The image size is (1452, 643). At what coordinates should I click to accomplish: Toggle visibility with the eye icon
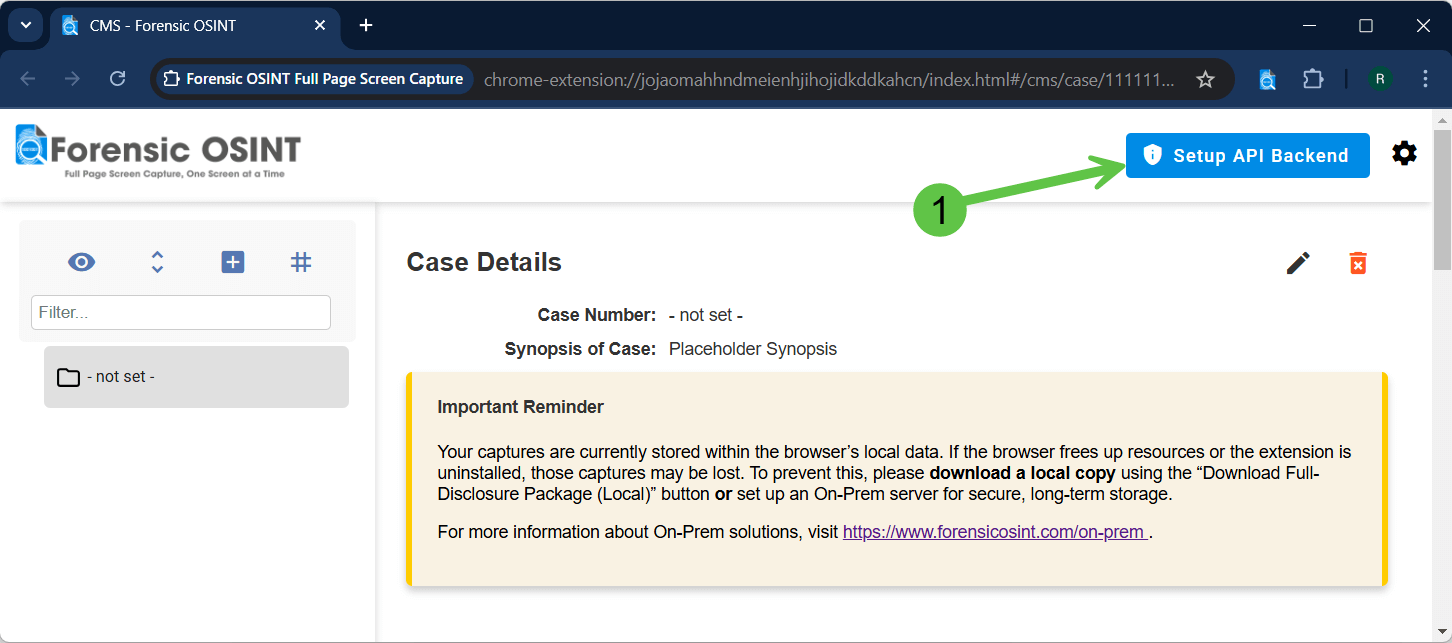tap(81, 262)
